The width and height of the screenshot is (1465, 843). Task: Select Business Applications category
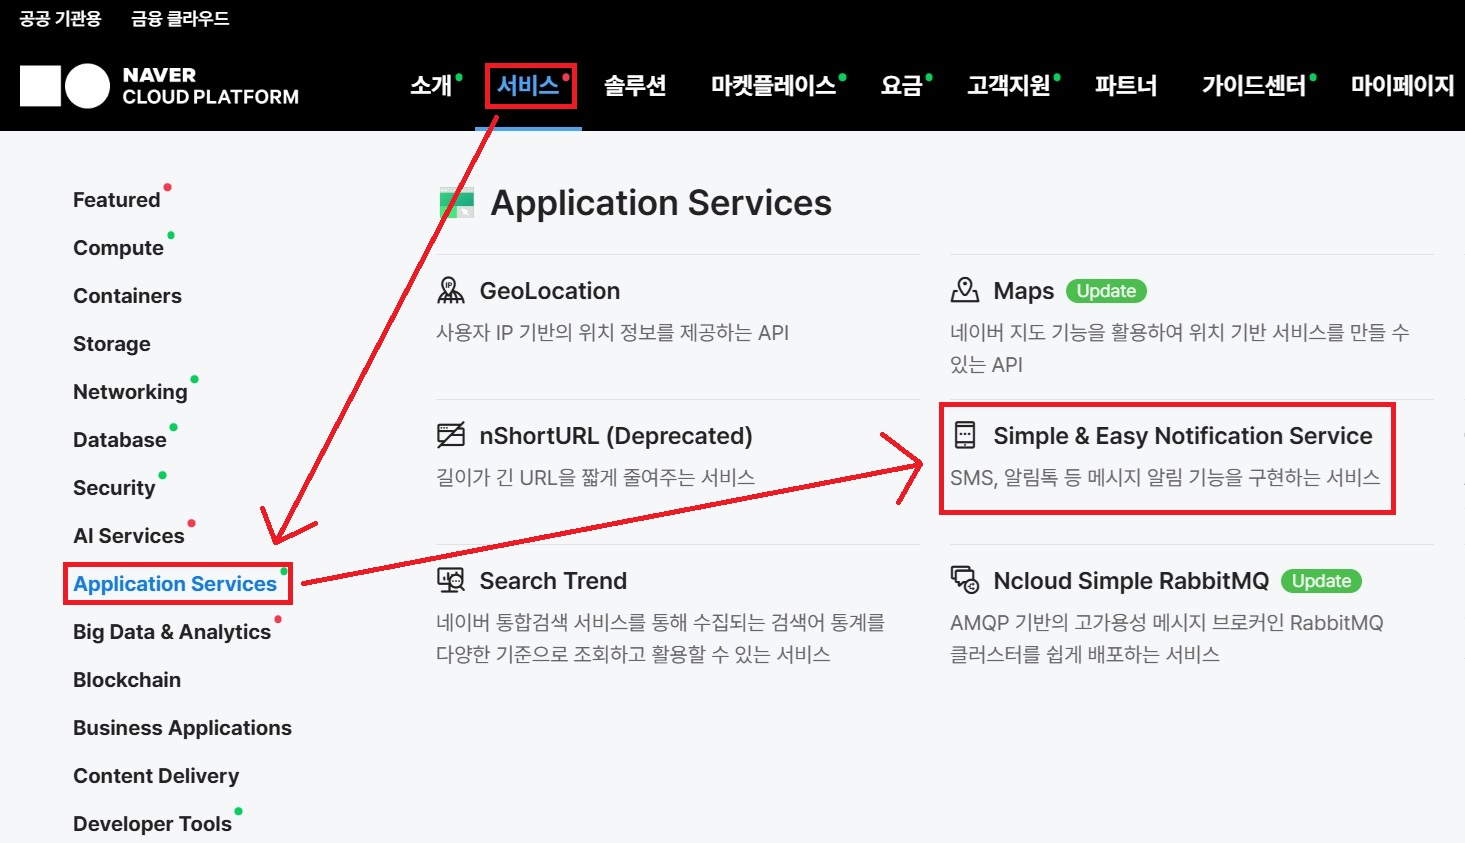[x=182, y=728]
